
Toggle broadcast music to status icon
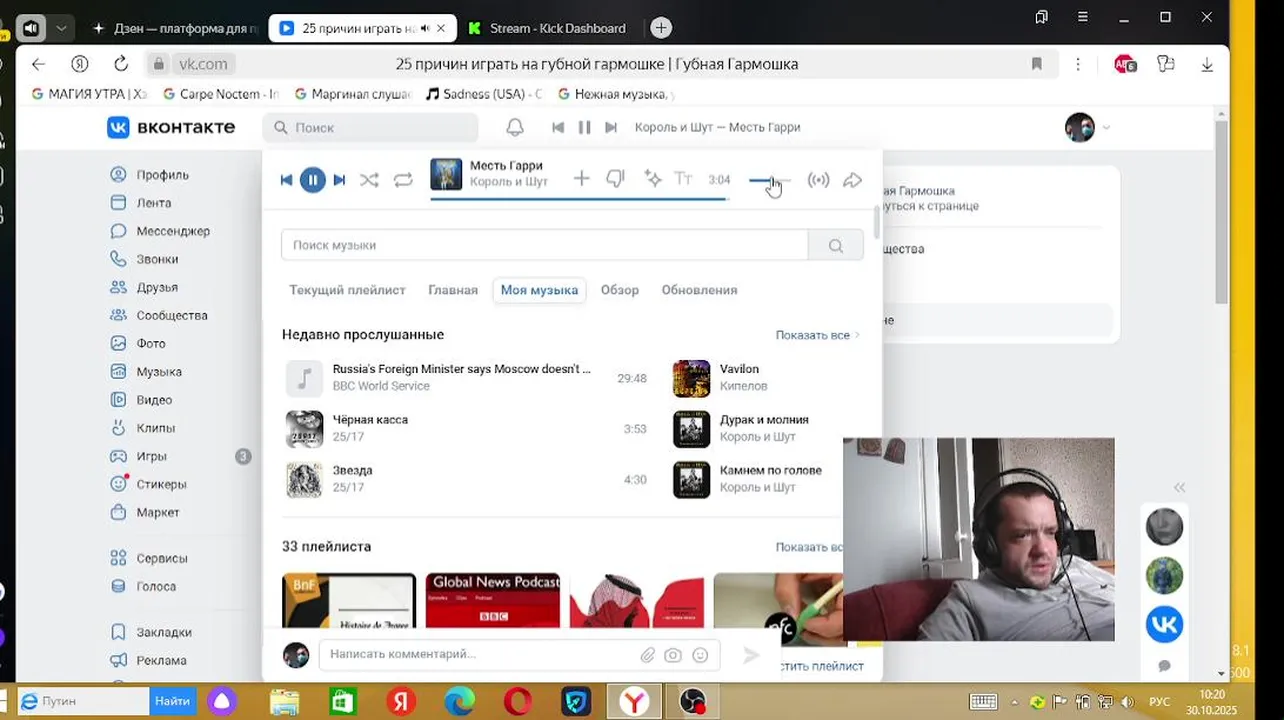click(x=818, y=180)
